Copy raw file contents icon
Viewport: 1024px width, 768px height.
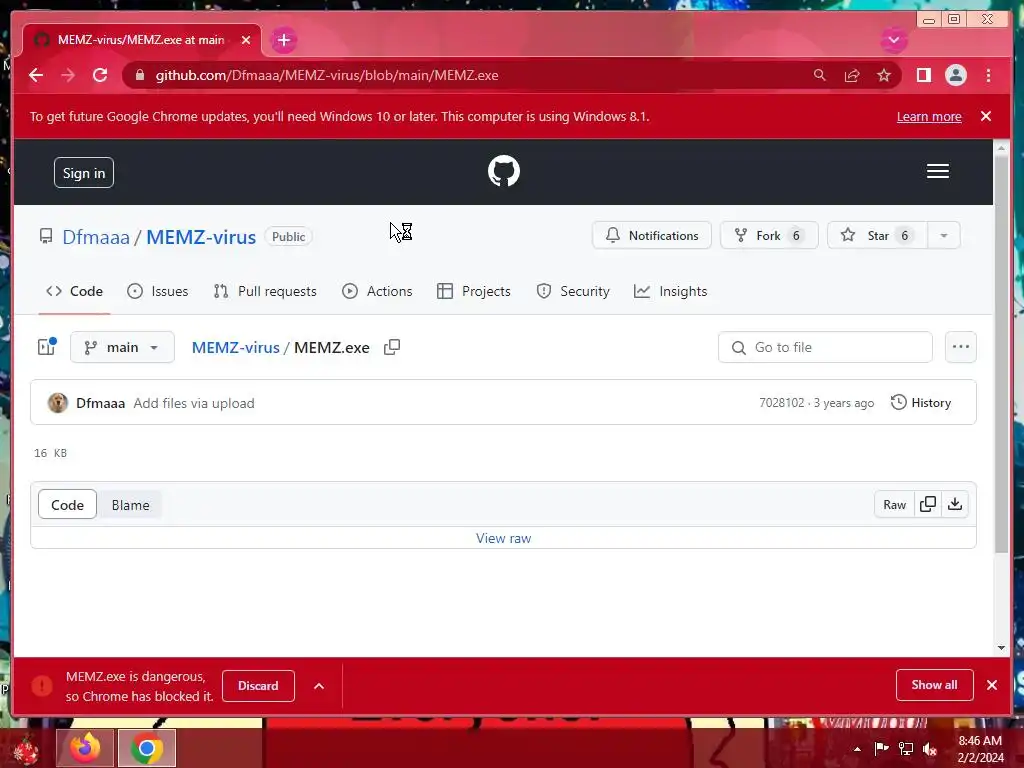click(928, 505)
